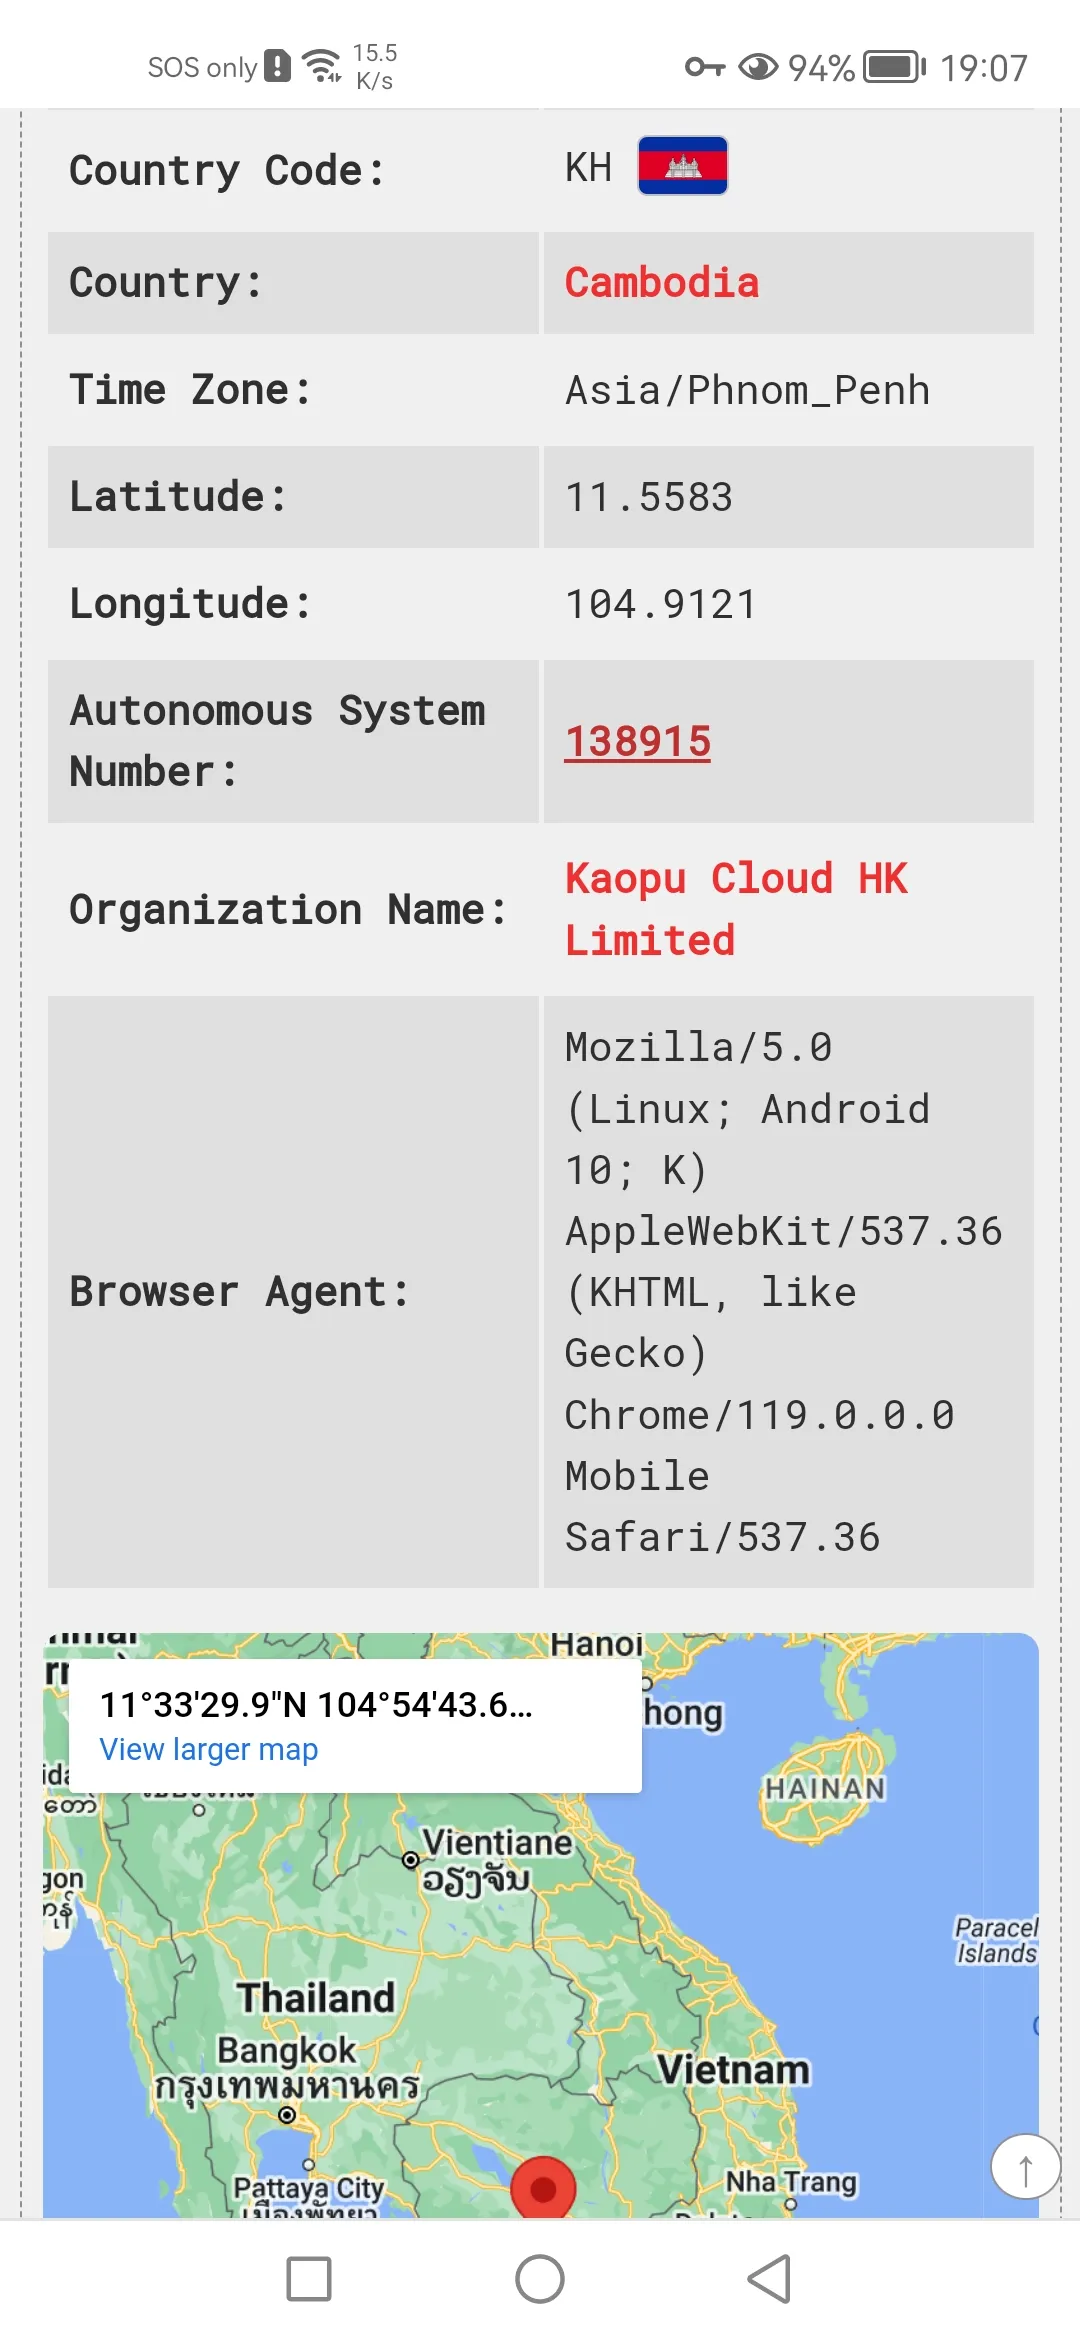The height and width of the screenshot is (2340, 1080).
Task: Go back with the triangle navigation button
Action: 770,2279
